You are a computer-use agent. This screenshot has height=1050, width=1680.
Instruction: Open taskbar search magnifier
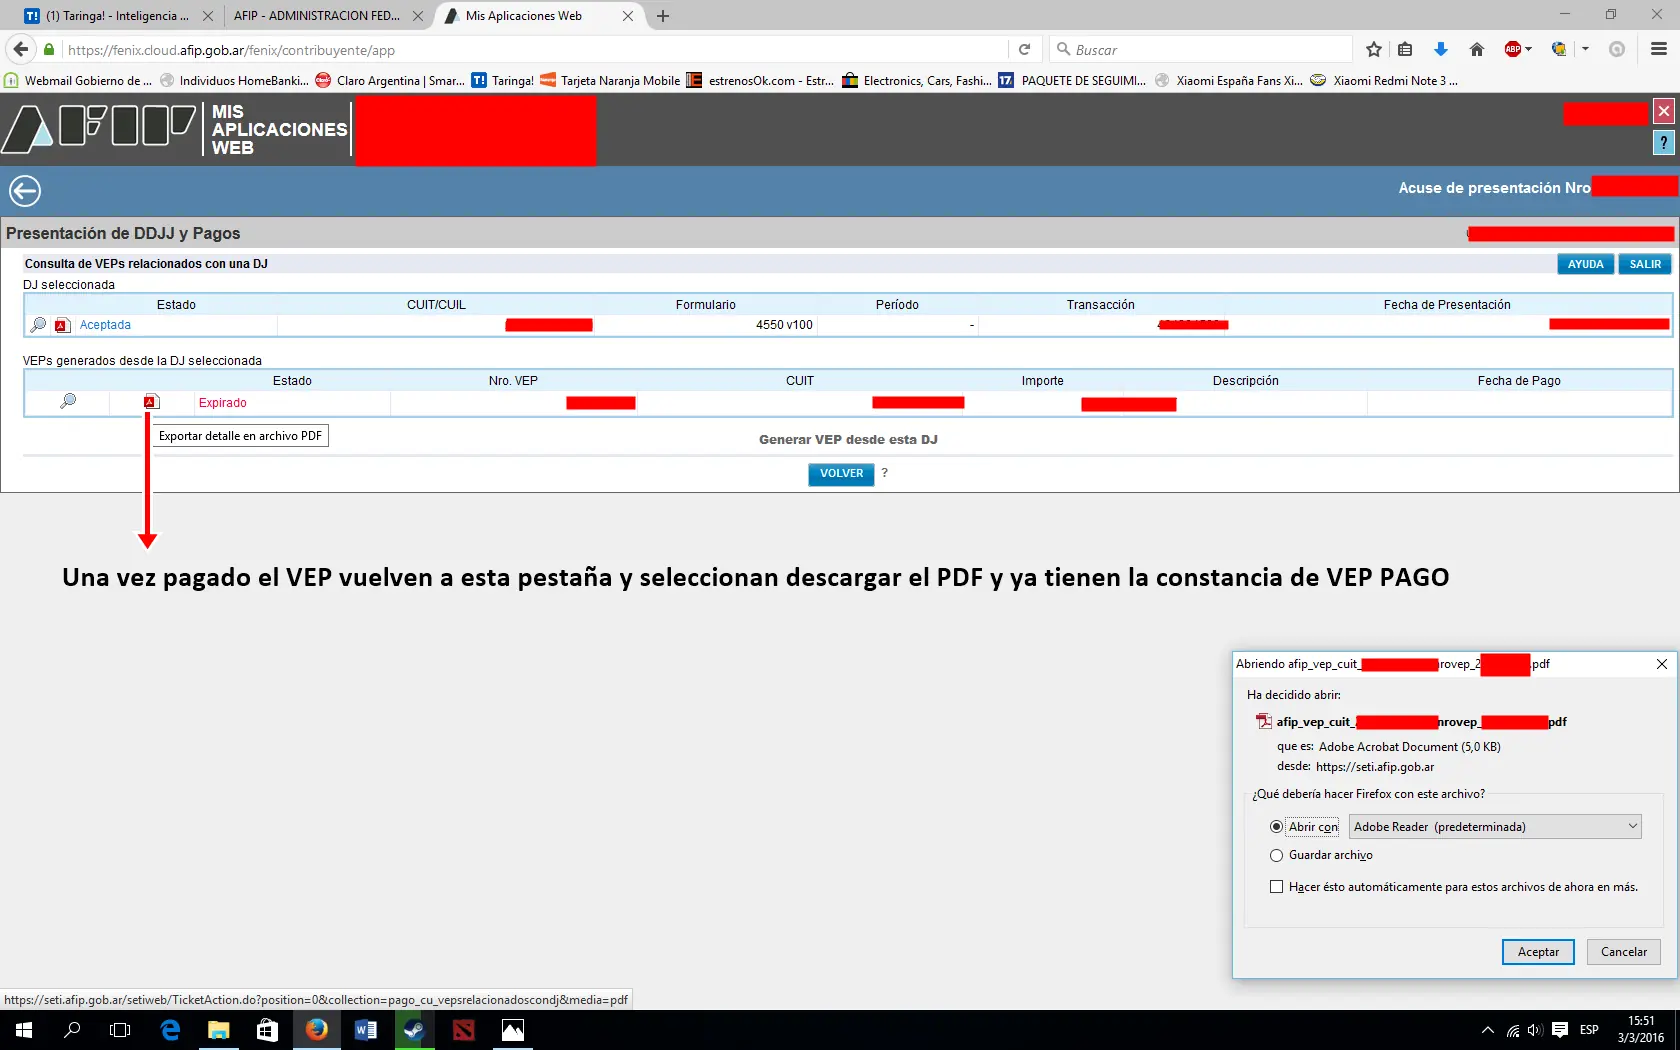[x=72, y=1030]
